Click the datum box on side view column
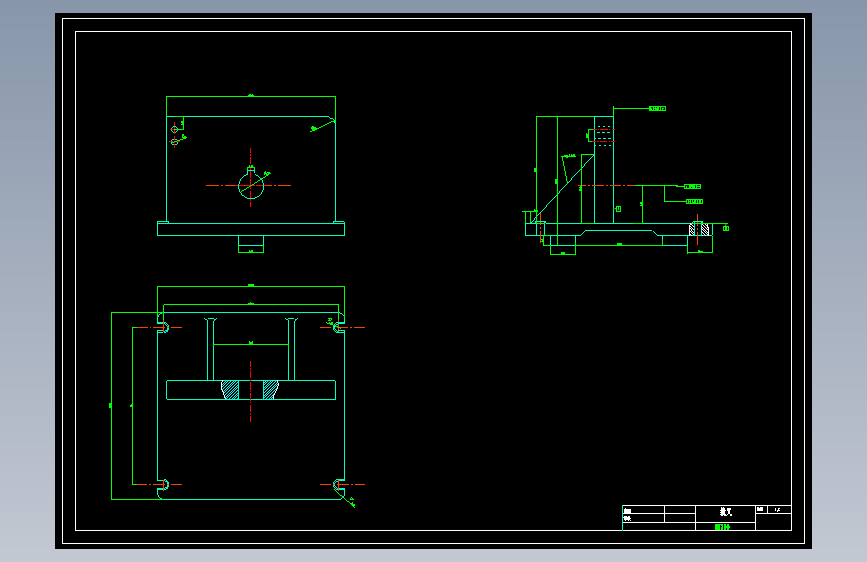The height and width of the screenshot is (562, 867). click(618, 209)
